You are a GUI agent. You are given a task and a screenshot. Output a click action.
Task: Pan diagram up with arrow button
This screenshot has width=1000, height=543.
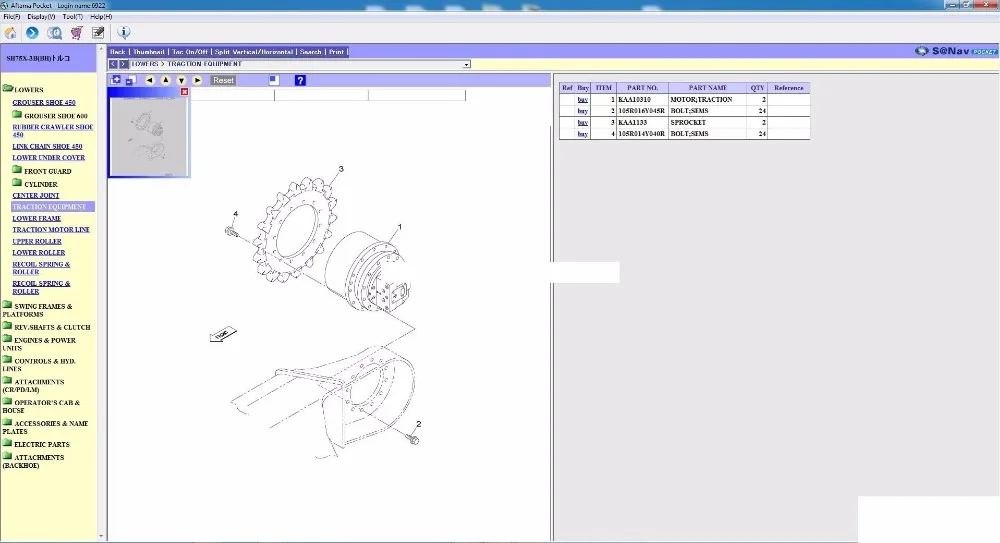pos(165,80)
